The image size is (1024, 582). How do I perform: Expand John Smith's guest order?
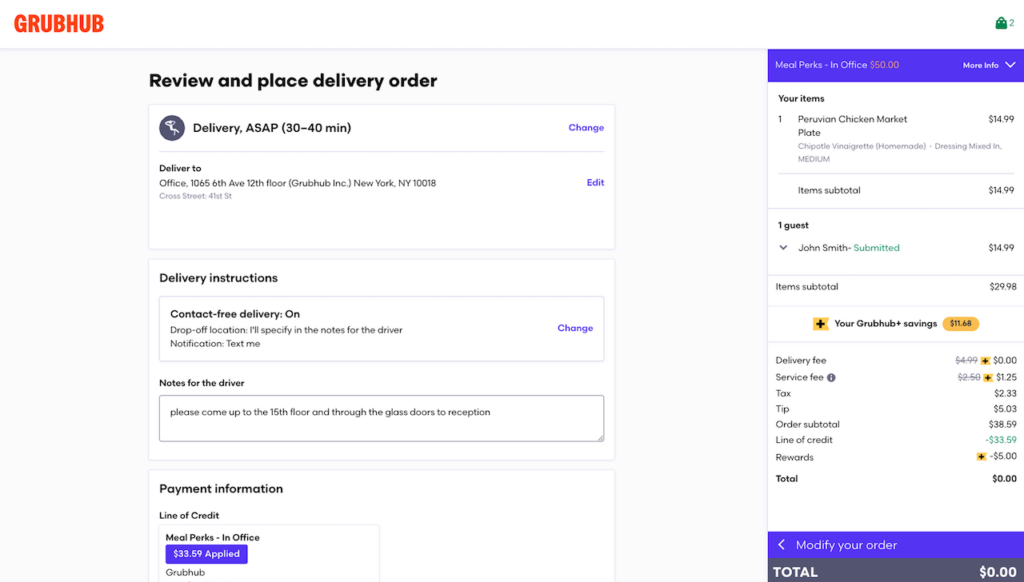(x=783, y=248)
